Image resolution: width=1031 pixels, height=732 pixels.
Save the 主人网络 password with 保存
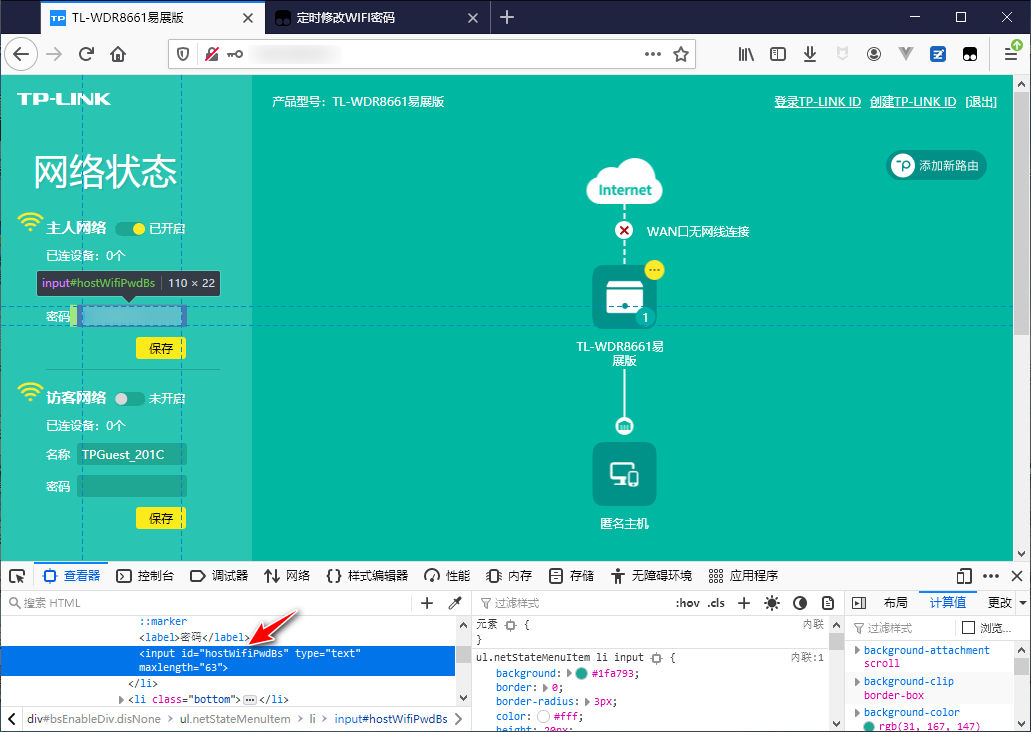[x=161, y=348]
